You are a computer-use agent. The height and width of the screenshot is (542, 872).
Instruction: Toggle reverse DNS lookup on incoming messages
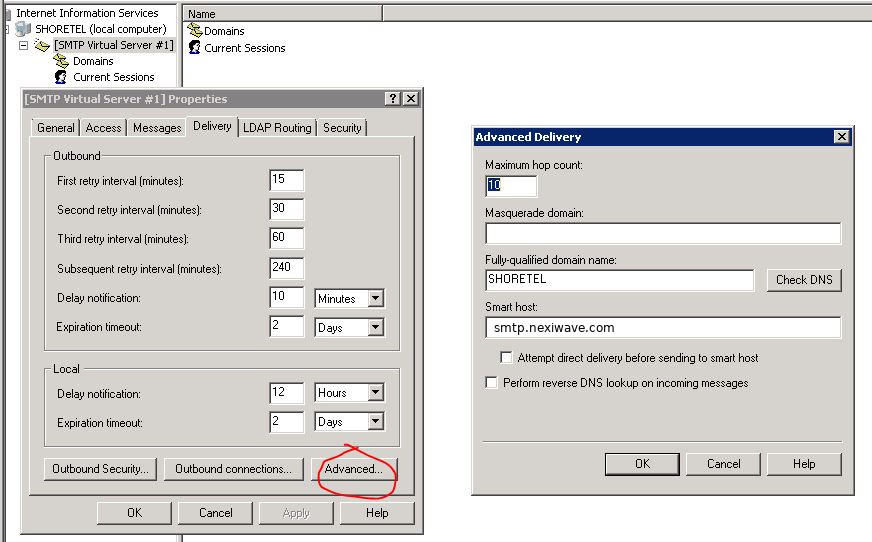pyautogui.click(x=491, y=382)
